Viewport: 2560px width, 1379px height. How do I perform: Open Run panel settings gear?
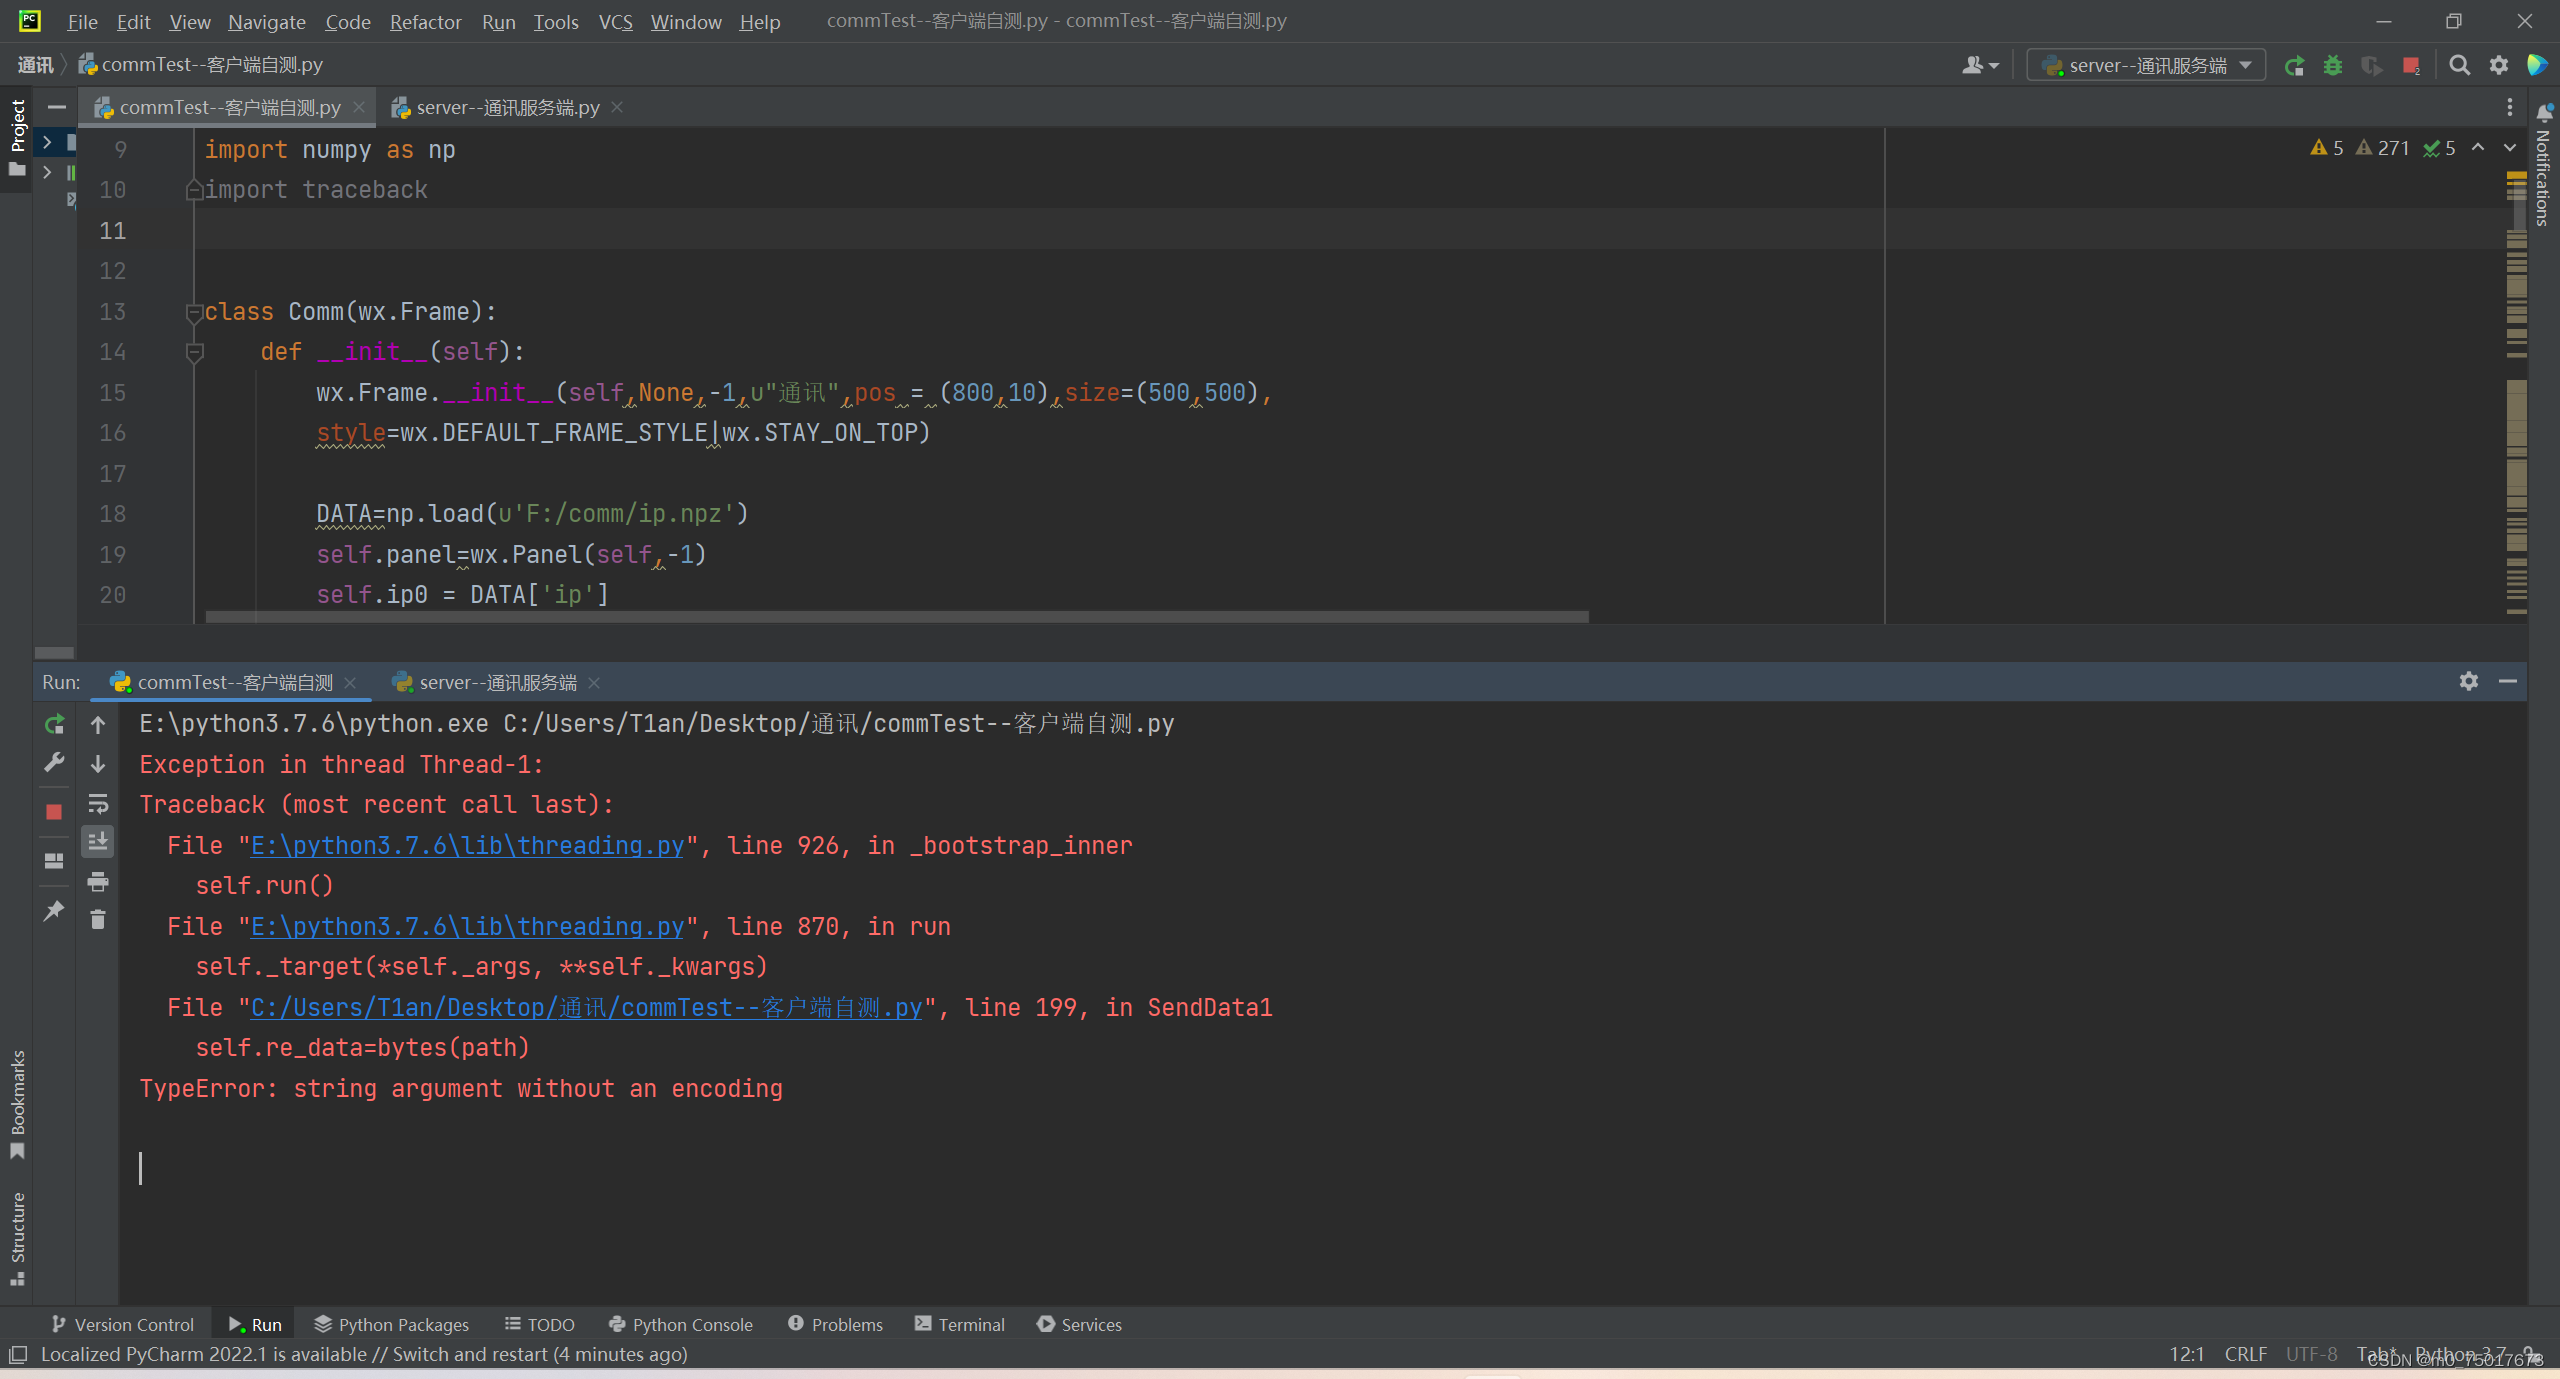tap(2468, 682)
